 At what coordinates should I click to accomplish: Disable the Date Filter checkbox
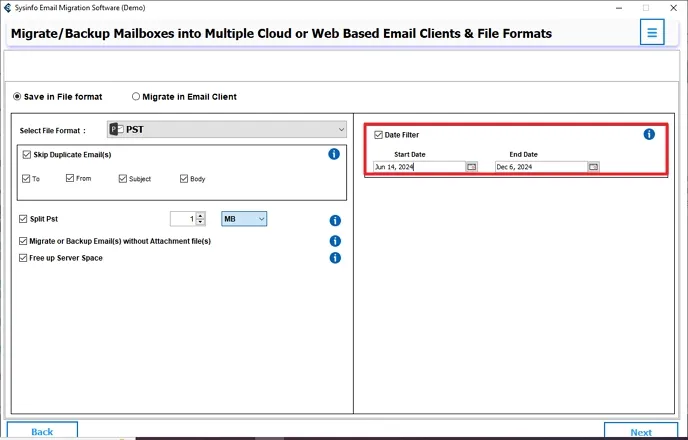[x=378, y=135]
